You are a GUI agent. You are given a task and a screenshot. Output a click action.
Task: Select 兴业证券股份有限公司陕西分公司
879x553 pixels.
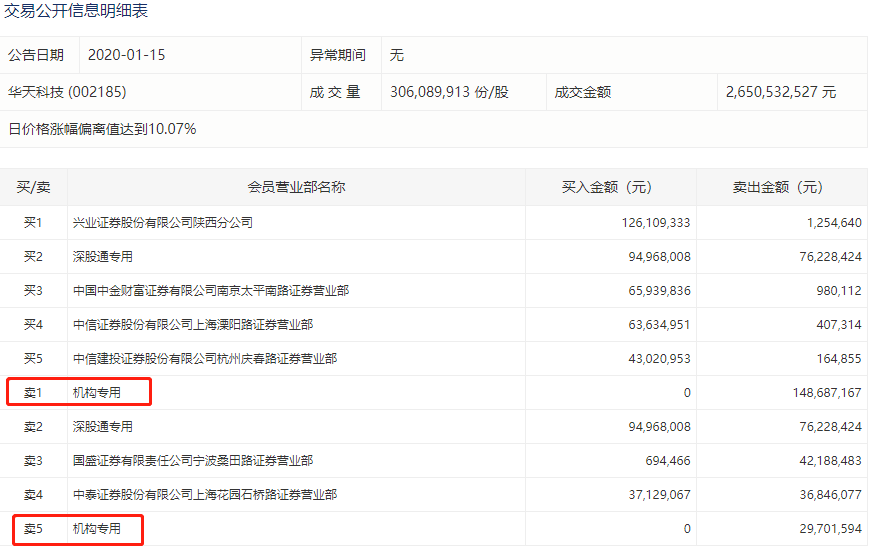pos(163,223)
